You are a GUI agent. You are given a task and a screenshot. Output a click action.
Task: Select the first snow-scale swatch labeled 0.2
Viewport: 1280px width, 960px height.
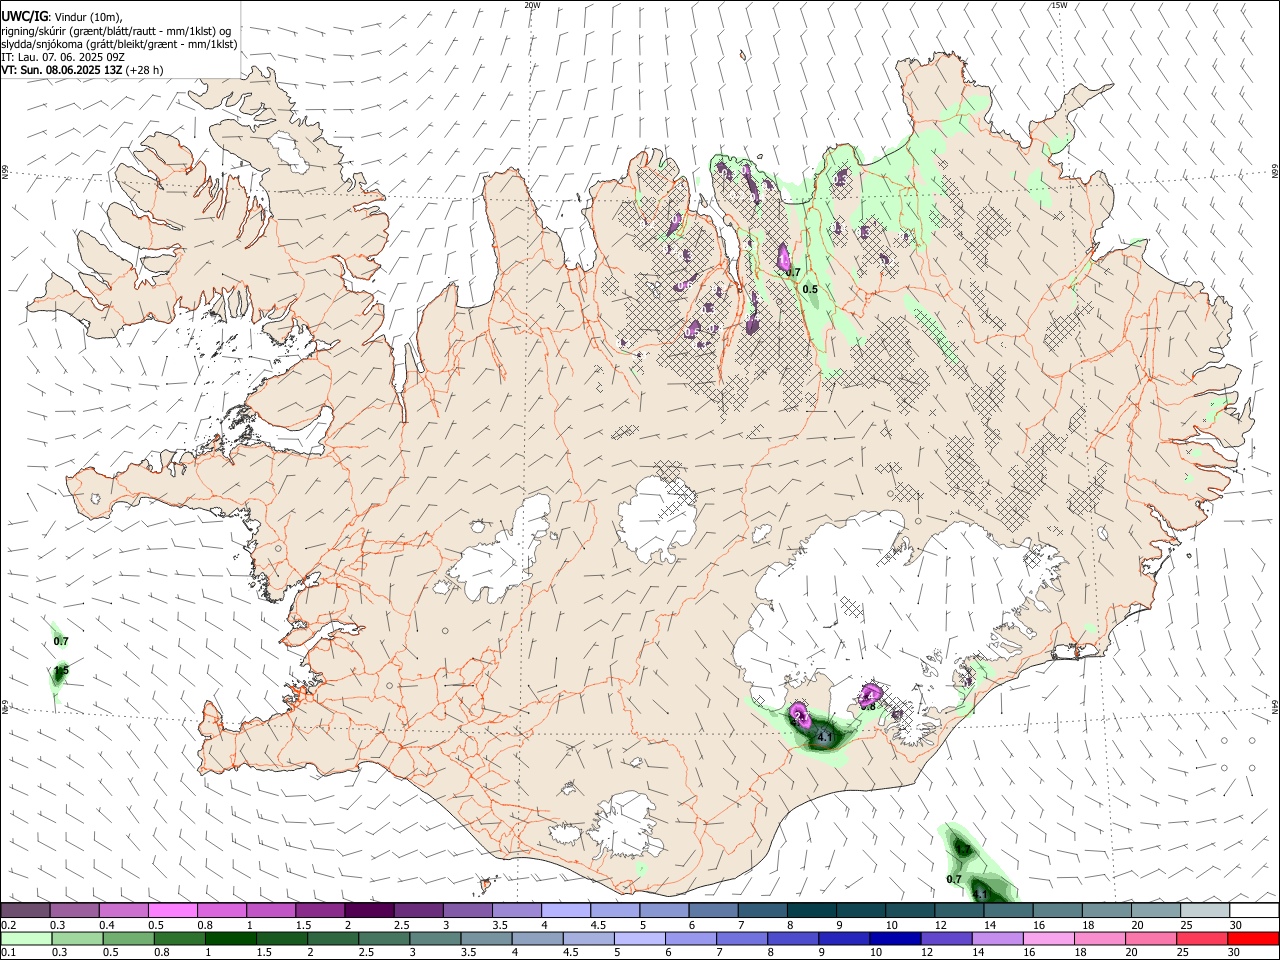[x=25, y=911]
